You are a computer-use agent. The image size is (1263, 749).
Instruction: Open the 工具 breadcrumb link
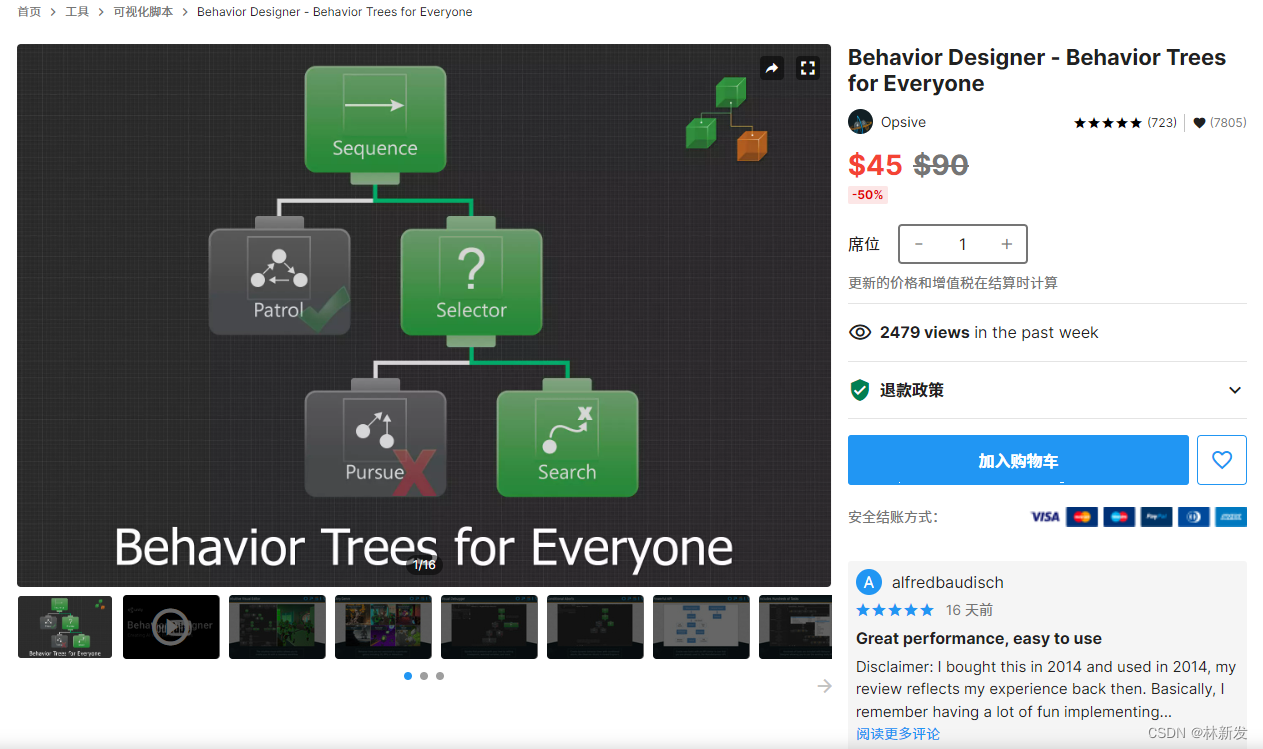tap(77, 12)
